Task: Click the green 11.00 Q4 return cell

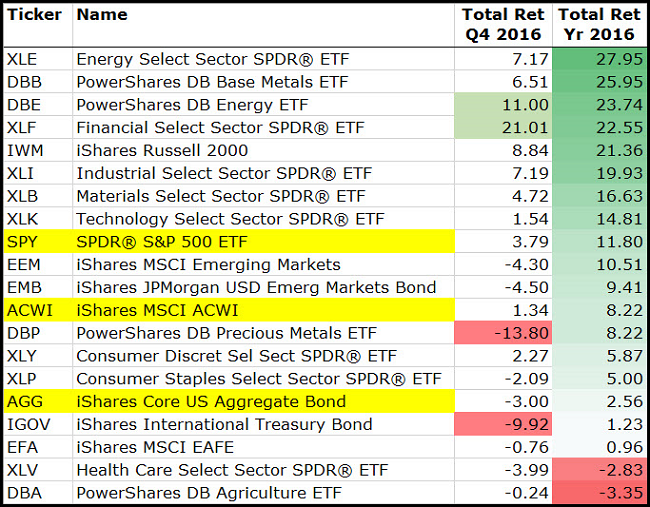Action: [x=503, y=105]
